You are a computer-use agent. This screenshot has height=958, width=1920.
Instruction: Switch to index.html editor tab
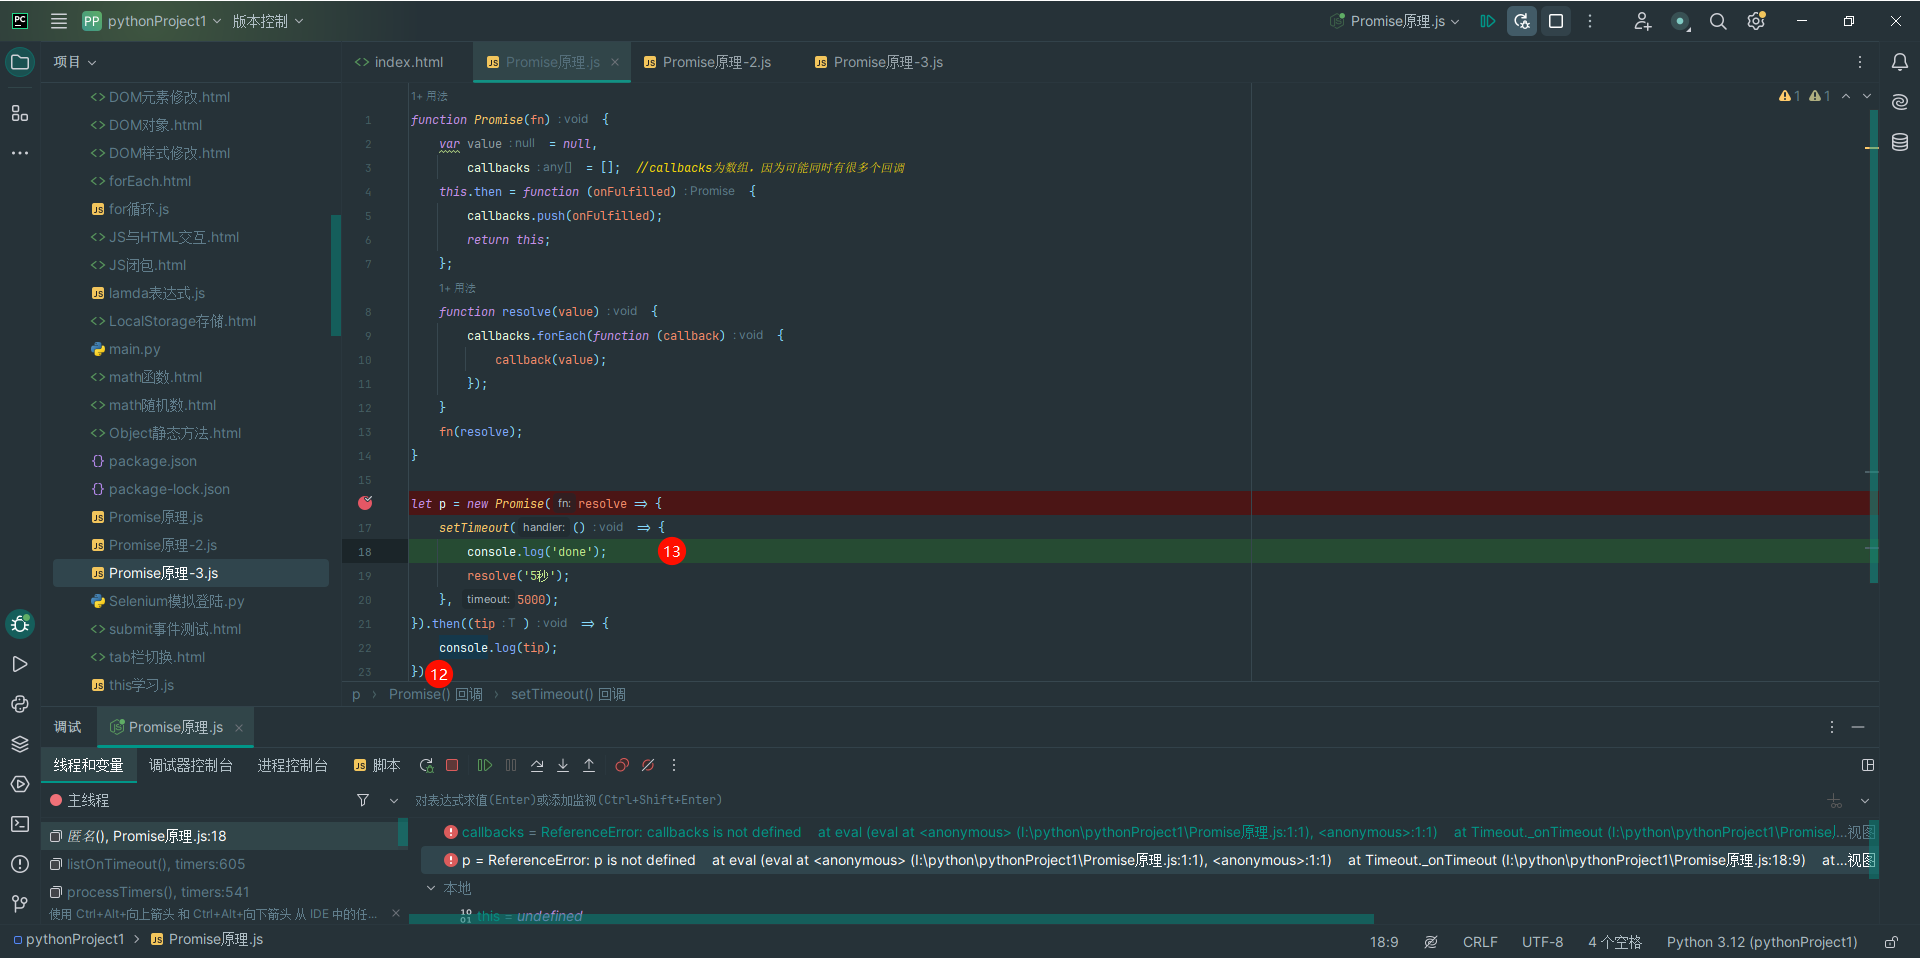tap(399, 62)
